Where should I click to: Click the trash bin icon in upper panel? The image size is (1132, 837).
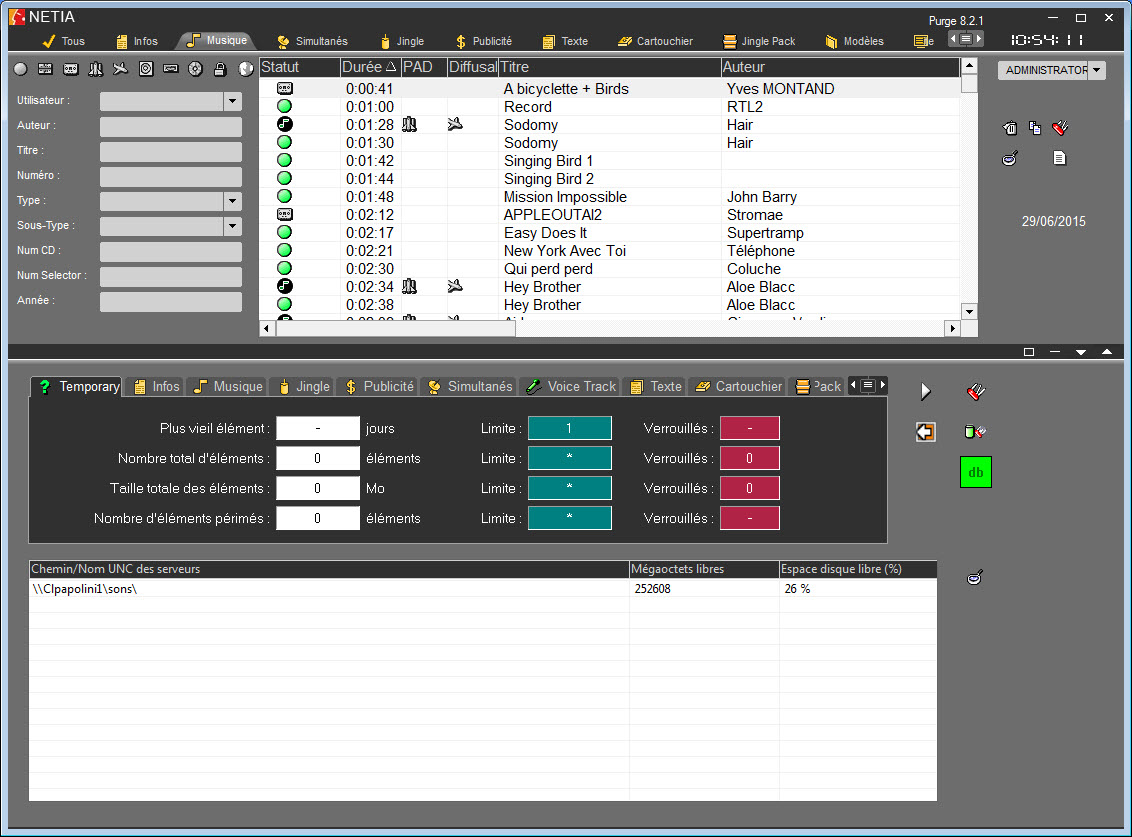tap(1010, 128)
